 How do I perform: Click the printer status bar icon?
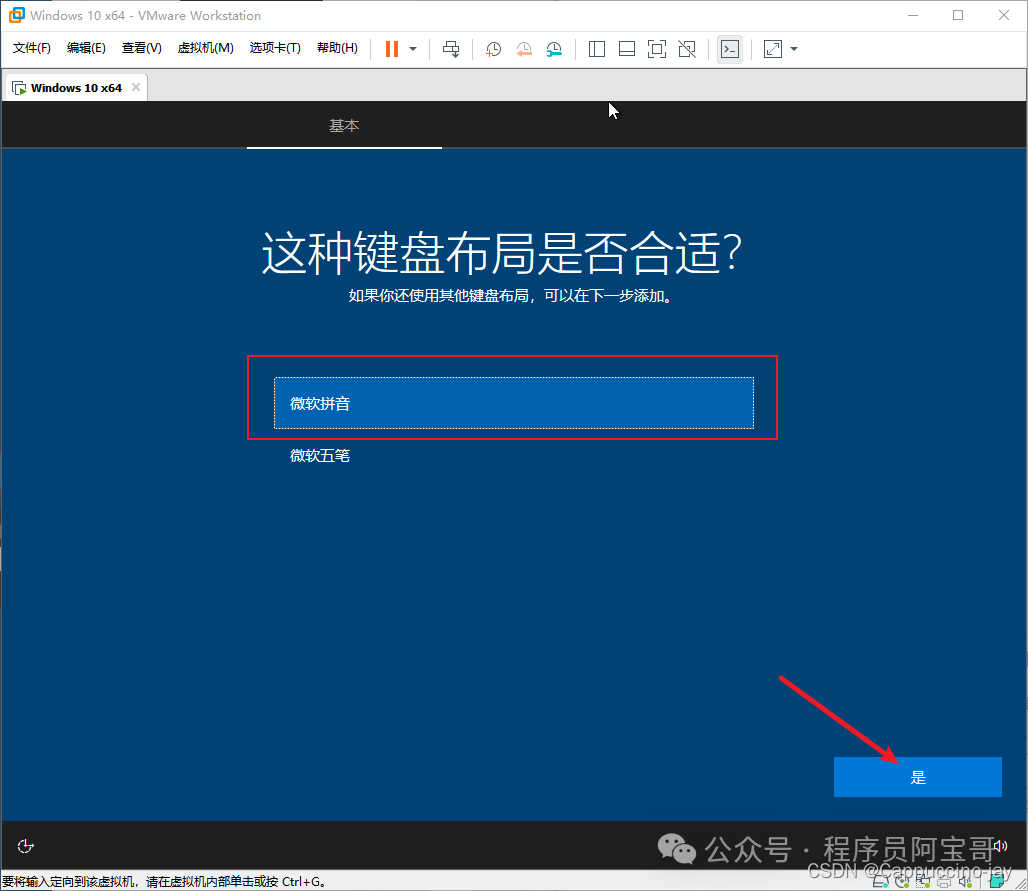tap(944, 882)
